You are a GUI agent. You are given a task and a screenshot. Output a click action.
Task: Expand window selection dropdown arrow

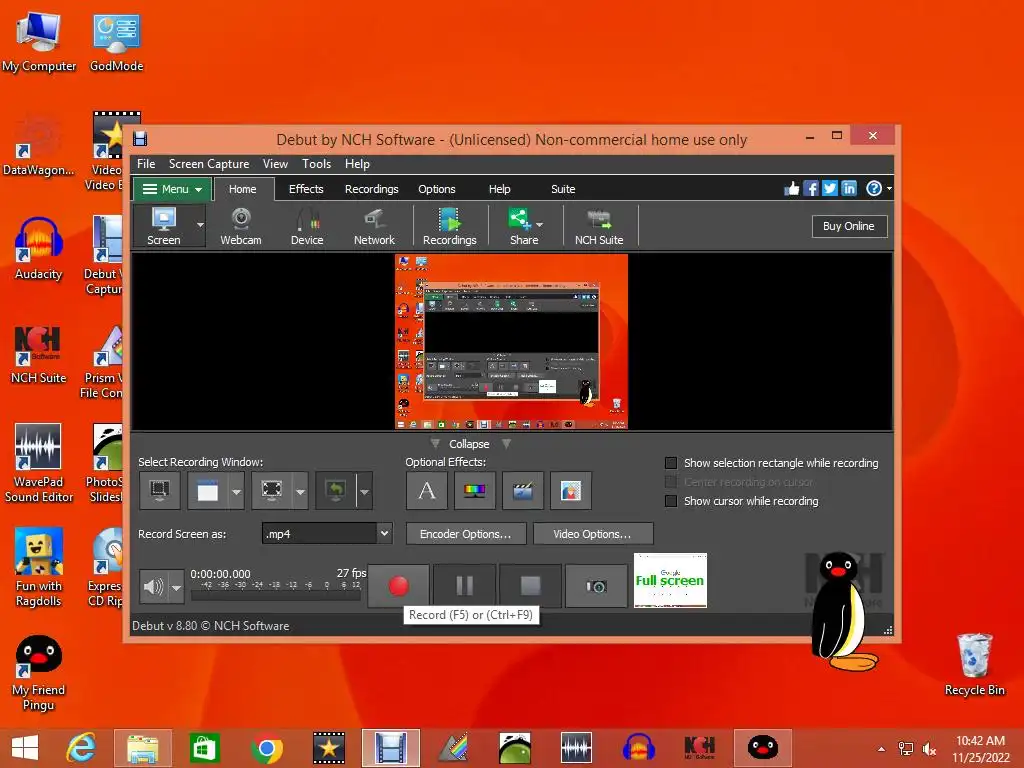pyautogui.click(x=236, y=491)
